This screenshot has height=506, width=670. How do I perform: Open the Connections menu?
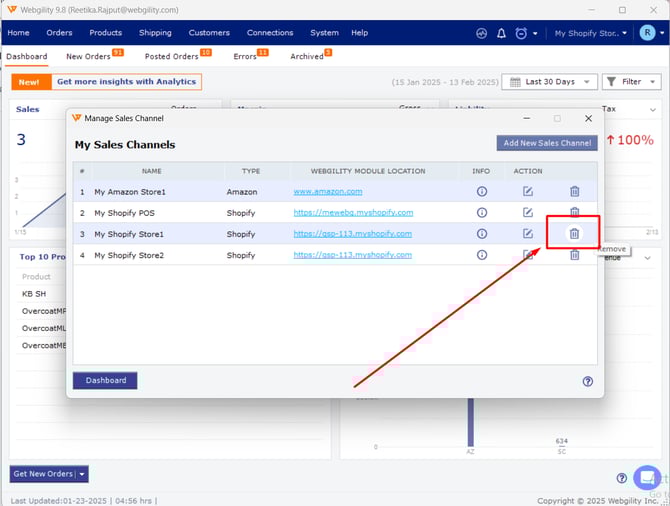(x=270, y=33)
